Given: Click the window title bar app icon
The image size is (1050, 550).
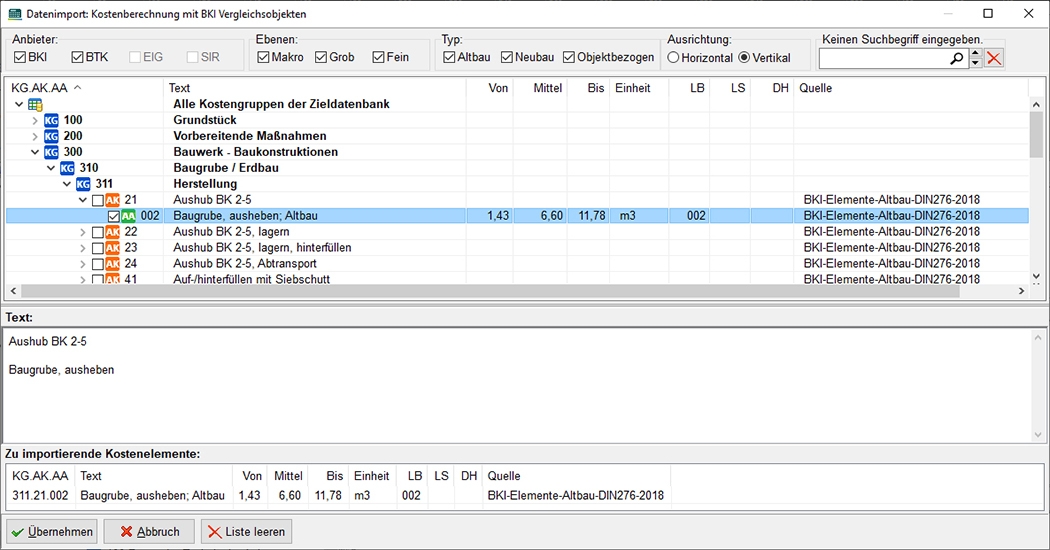Looking at the screenshot, I should (x=14, y=13).
